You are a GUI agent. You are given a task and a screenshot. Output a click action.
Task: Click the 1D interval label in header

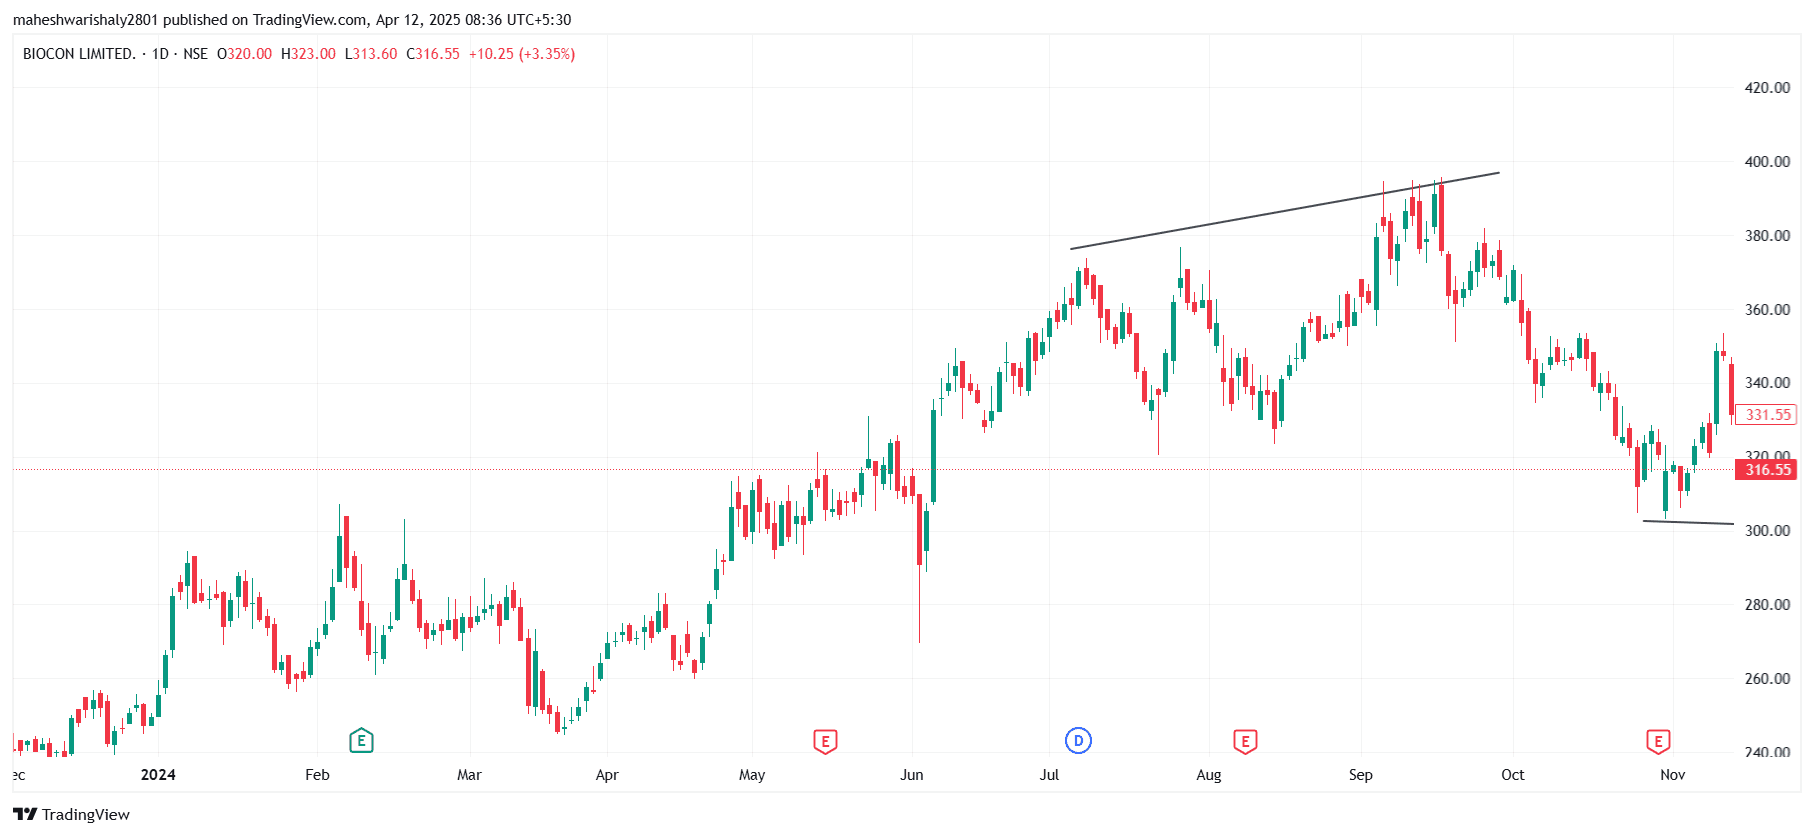pos(160,54)
